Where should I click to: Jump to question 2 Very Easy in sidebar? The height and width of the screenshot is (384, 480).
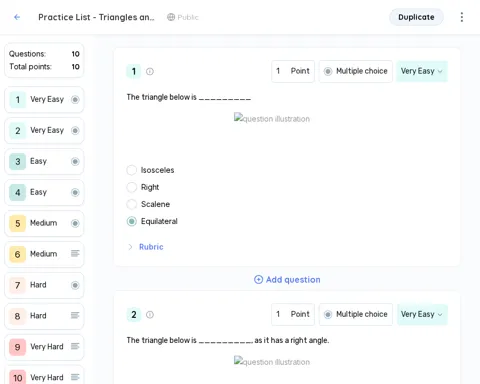pos(44,130)
